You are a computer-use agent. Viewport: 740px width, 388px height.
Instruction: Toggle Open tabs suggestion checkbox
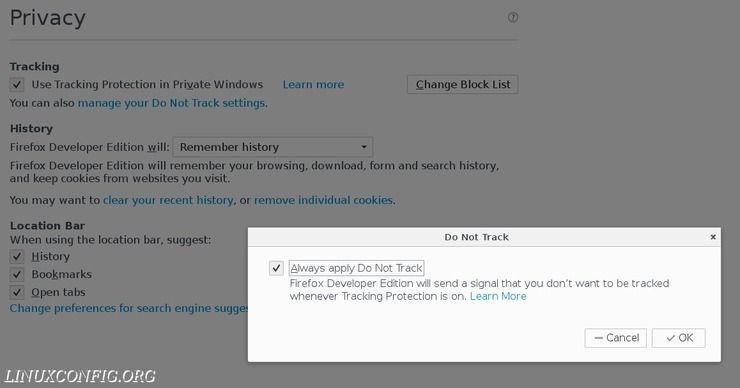click(x=17, y=292)
